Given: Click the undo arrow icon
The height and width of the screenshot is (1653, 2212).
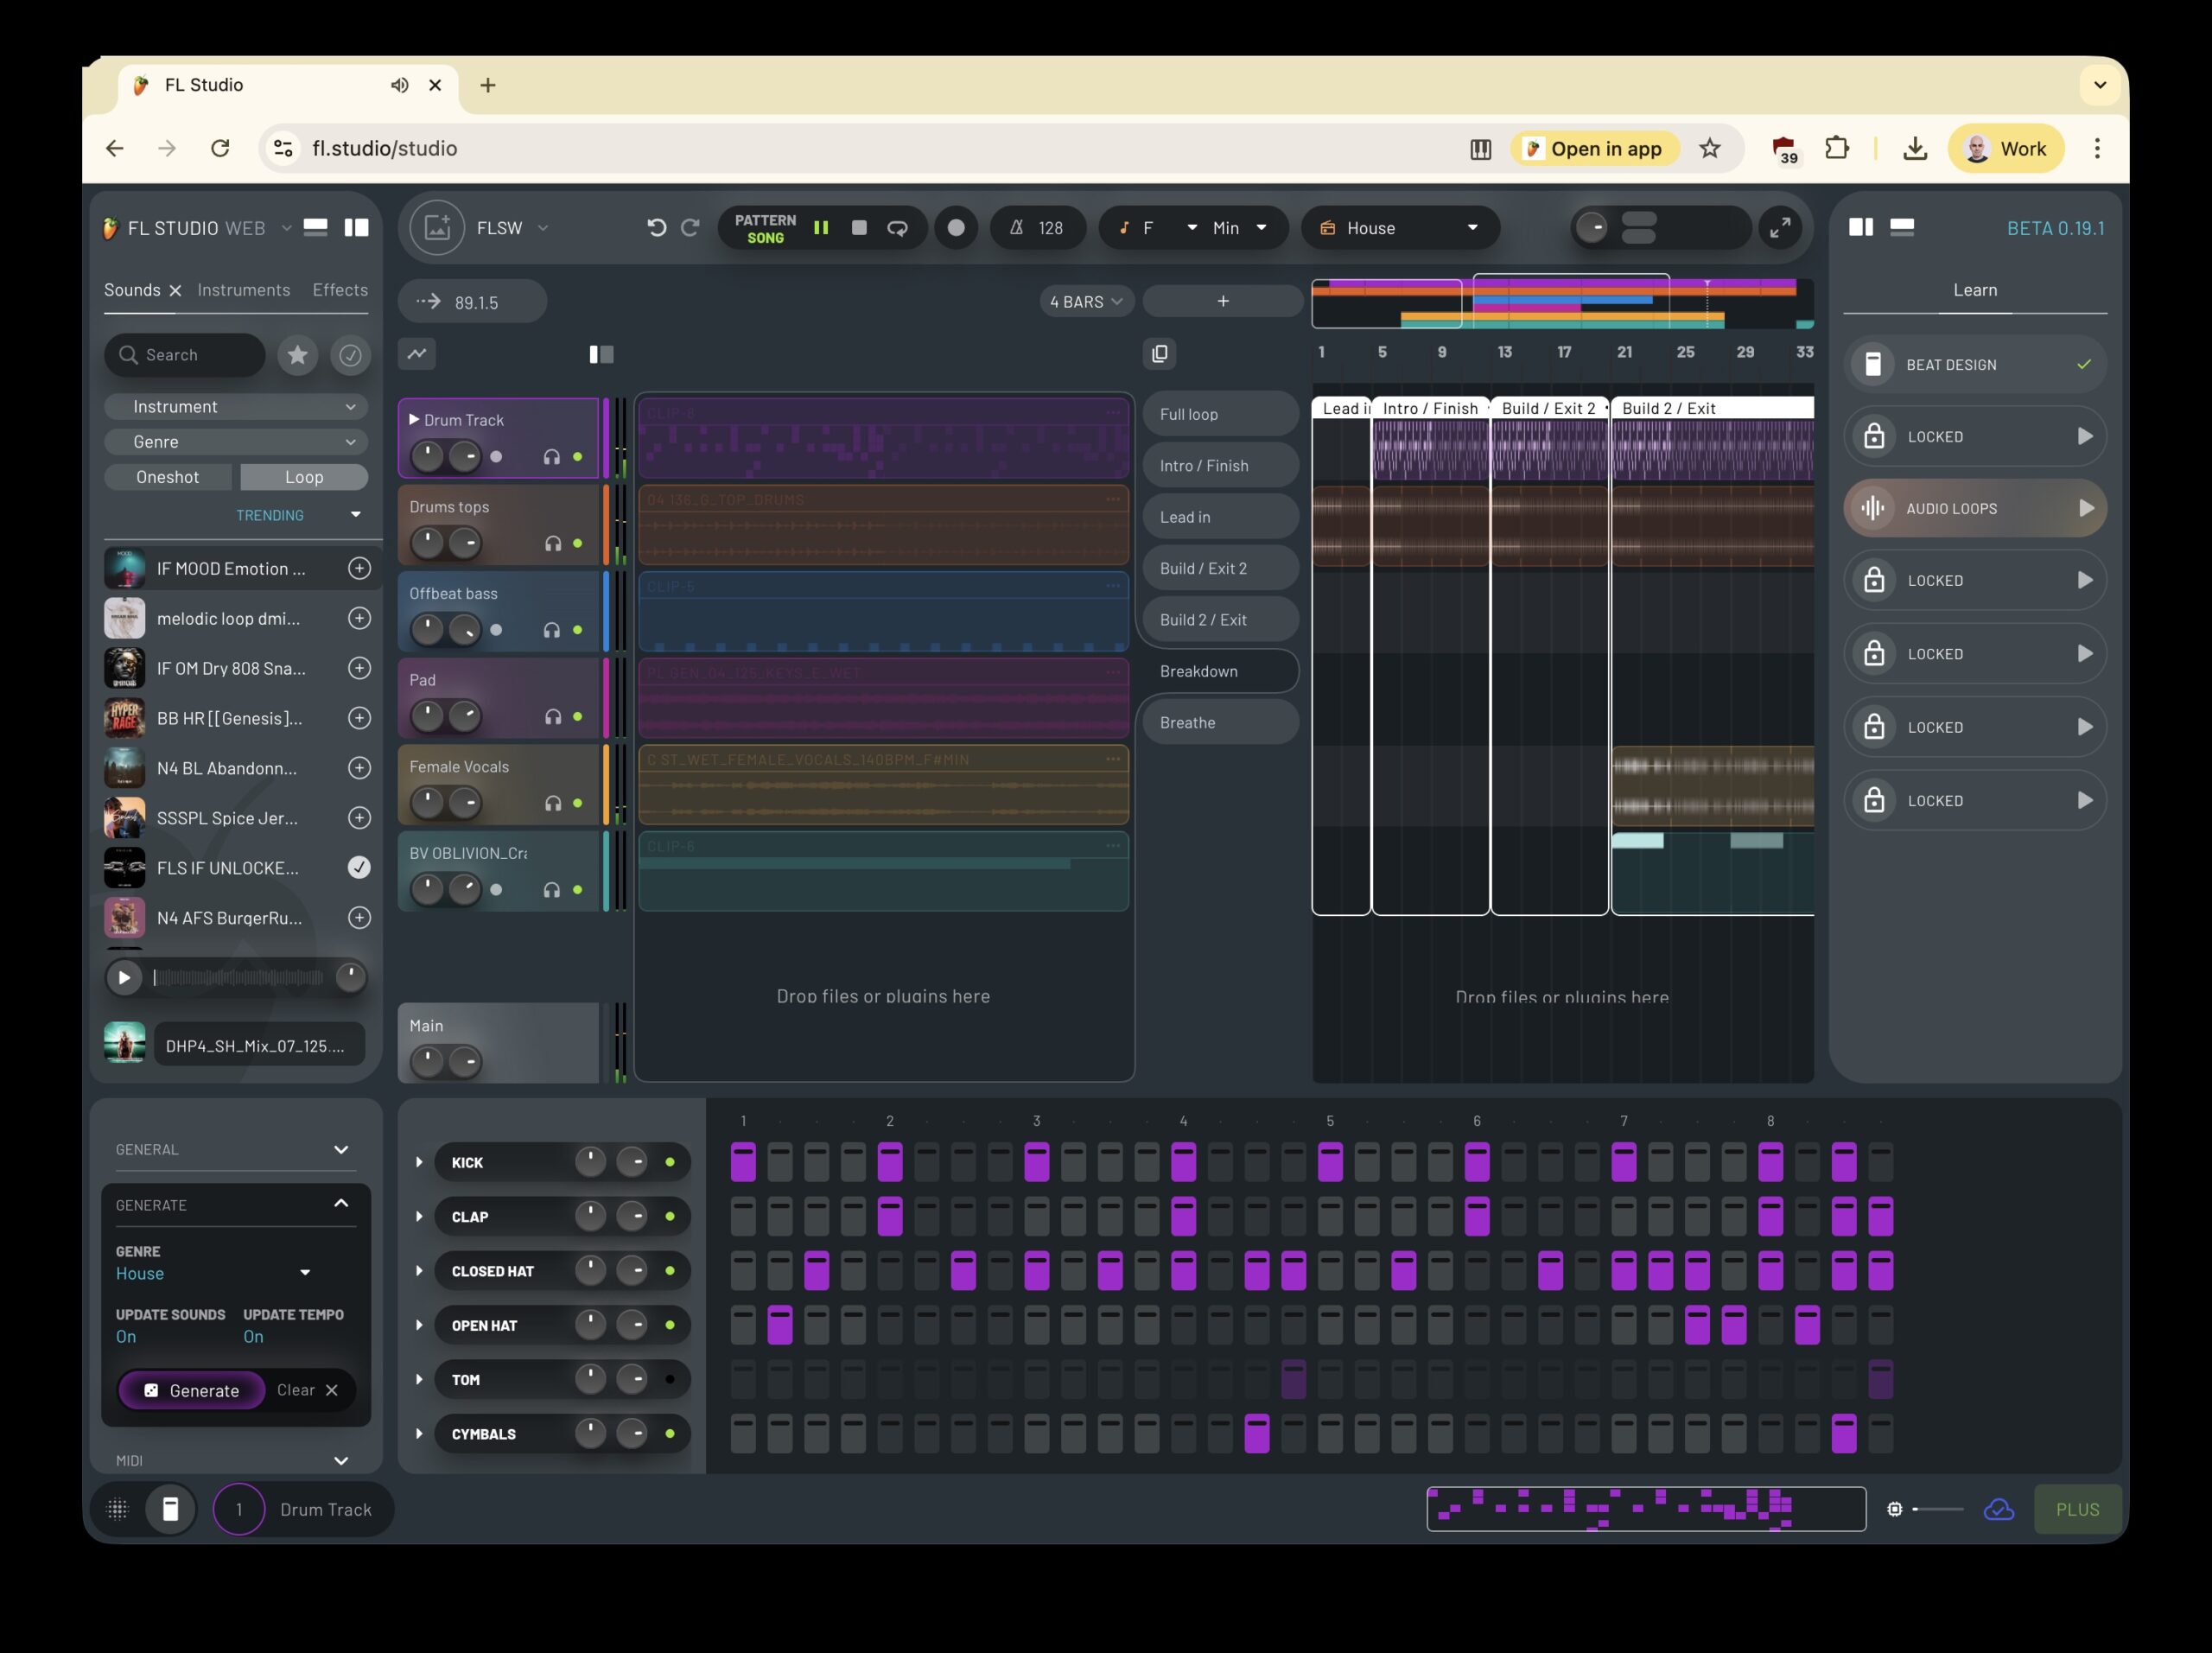Looking at the screenshot, I should click(x=656, y=228).
